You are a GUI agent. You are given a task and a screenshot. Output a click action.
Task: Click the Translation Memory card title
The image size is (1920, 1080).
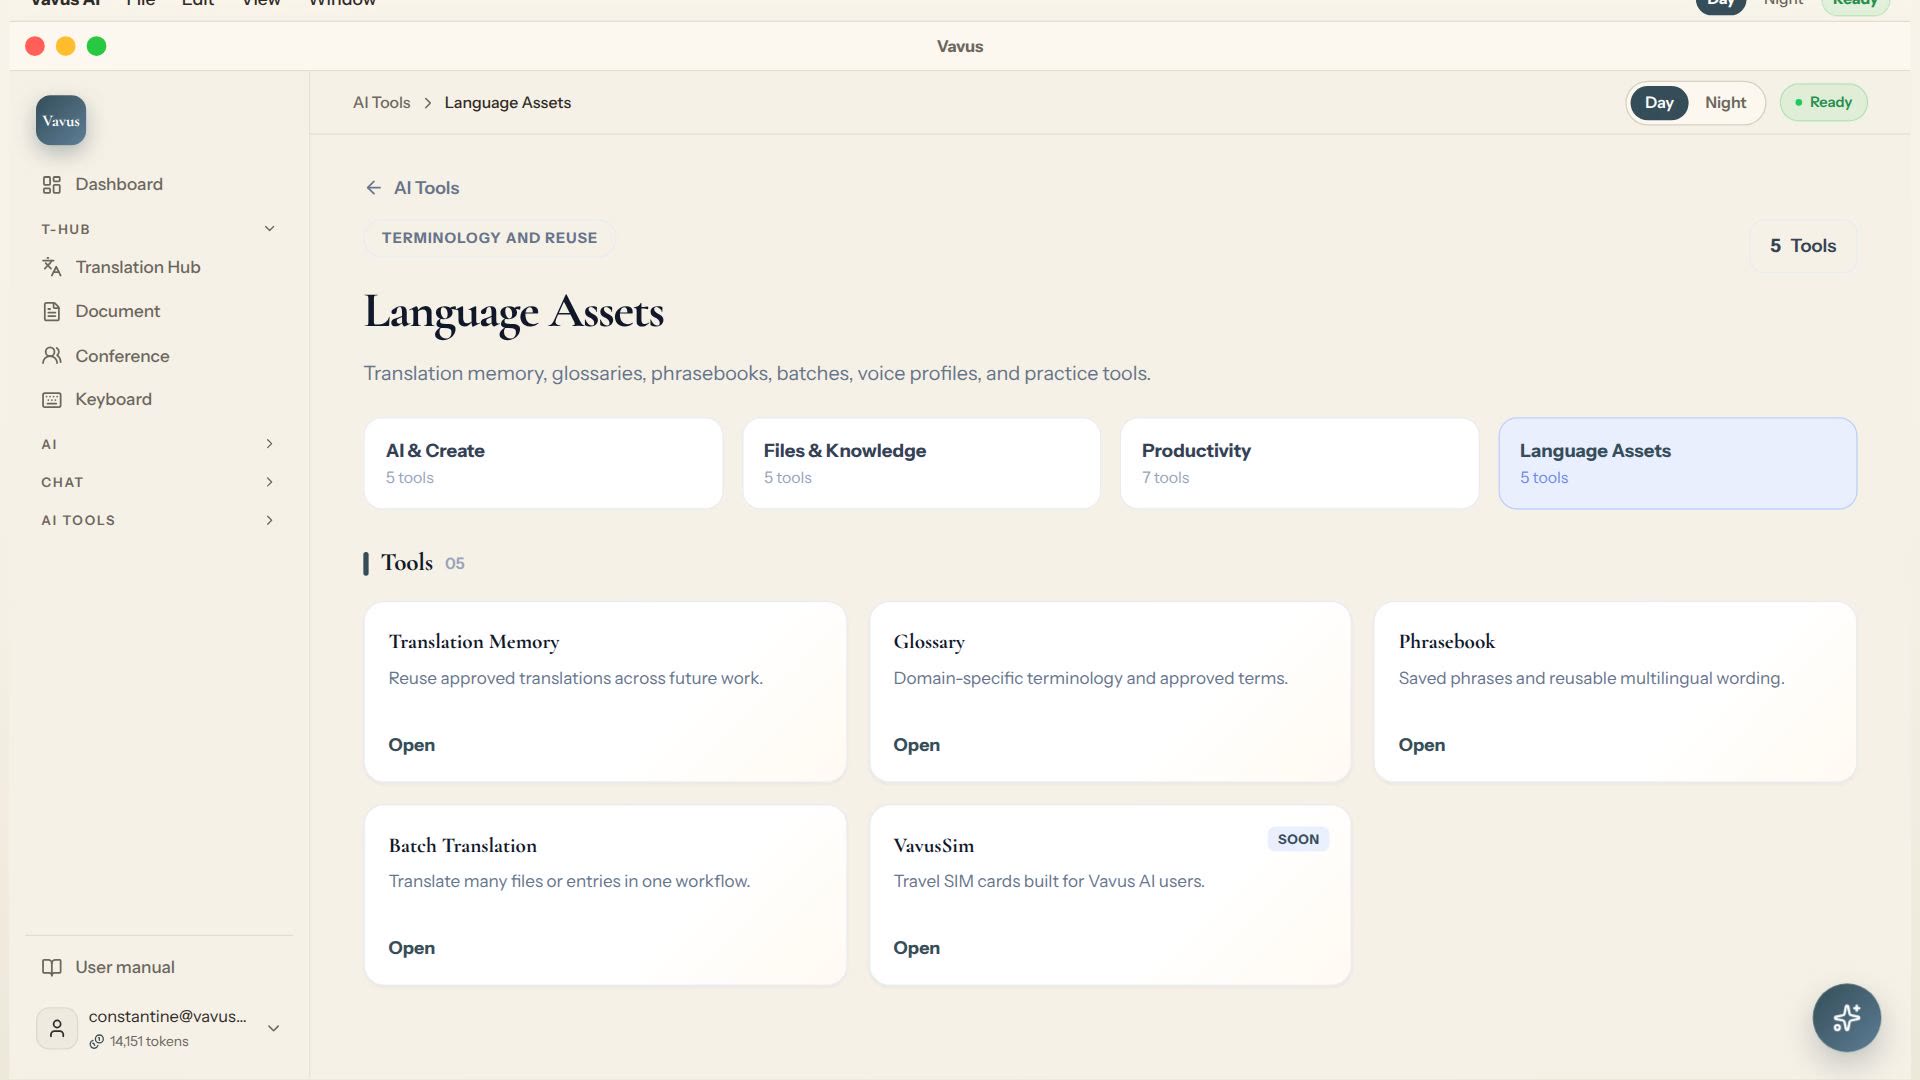pyautogui.click(x=474, y=642)
